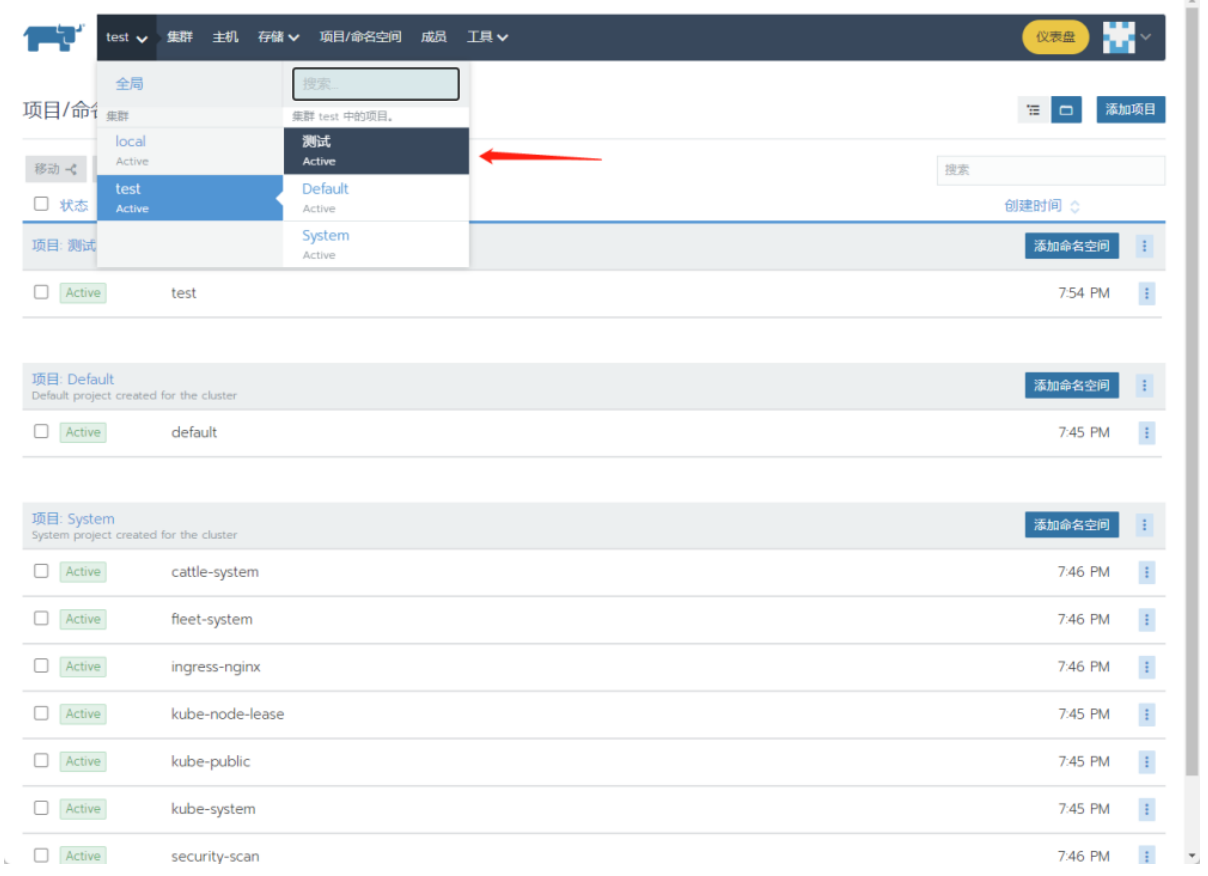Check the checkbox for the default namespace

point(41,432)
